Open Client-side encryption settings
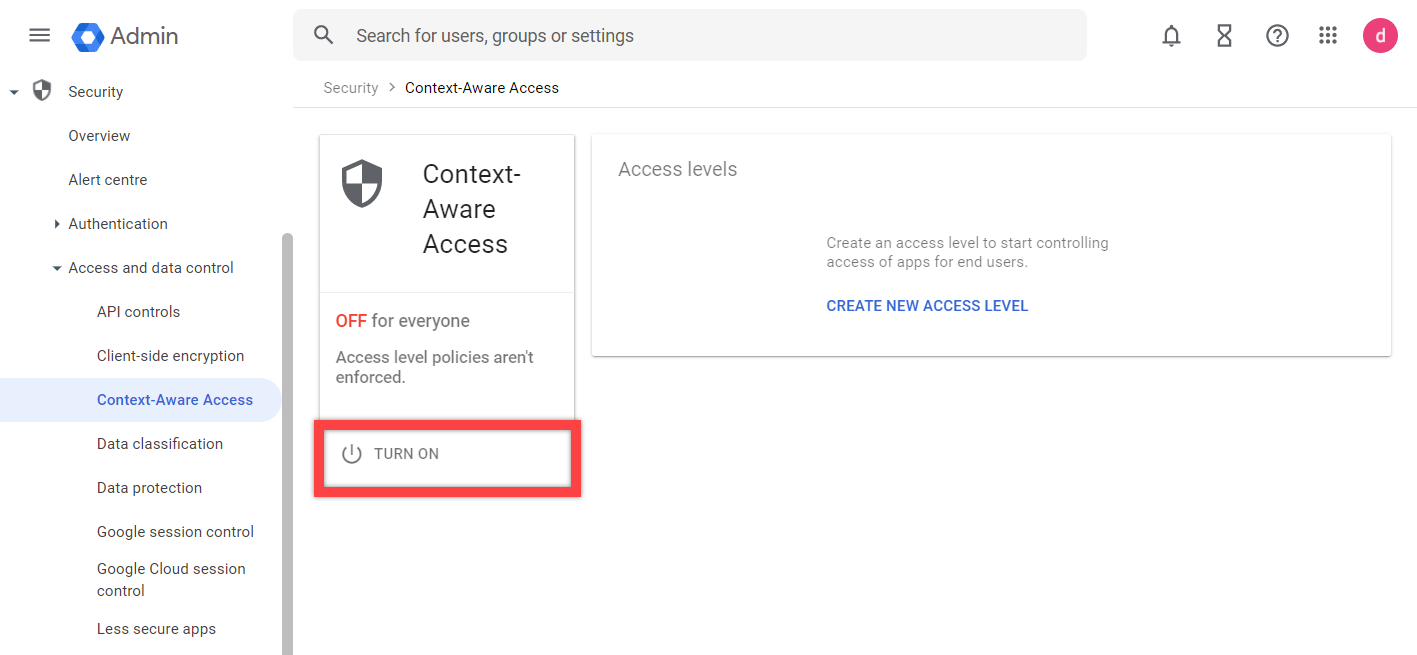1417x655 pixels. pyautogui.click(x=170, y=356)
